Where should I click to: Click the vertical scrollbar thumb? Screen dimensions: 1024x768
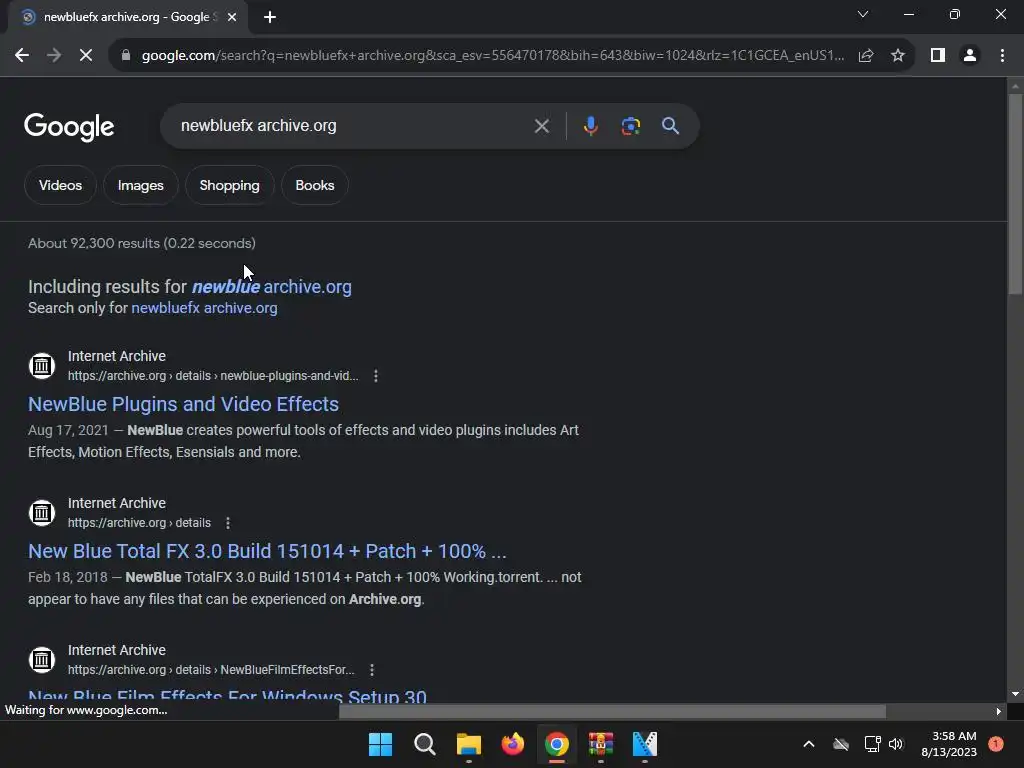pos(1015,194)
